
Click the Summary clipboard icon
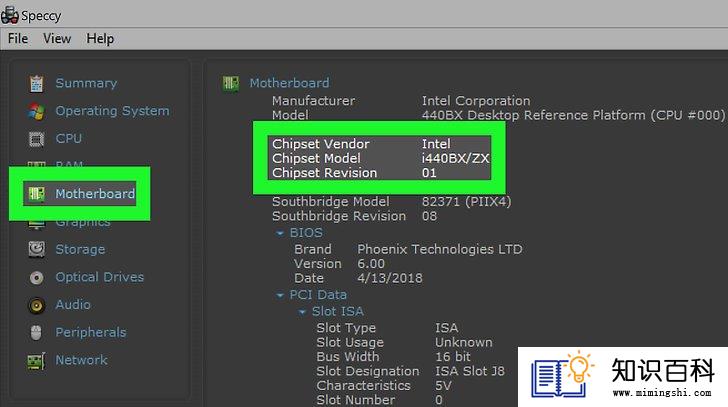(x=36, y=84)
